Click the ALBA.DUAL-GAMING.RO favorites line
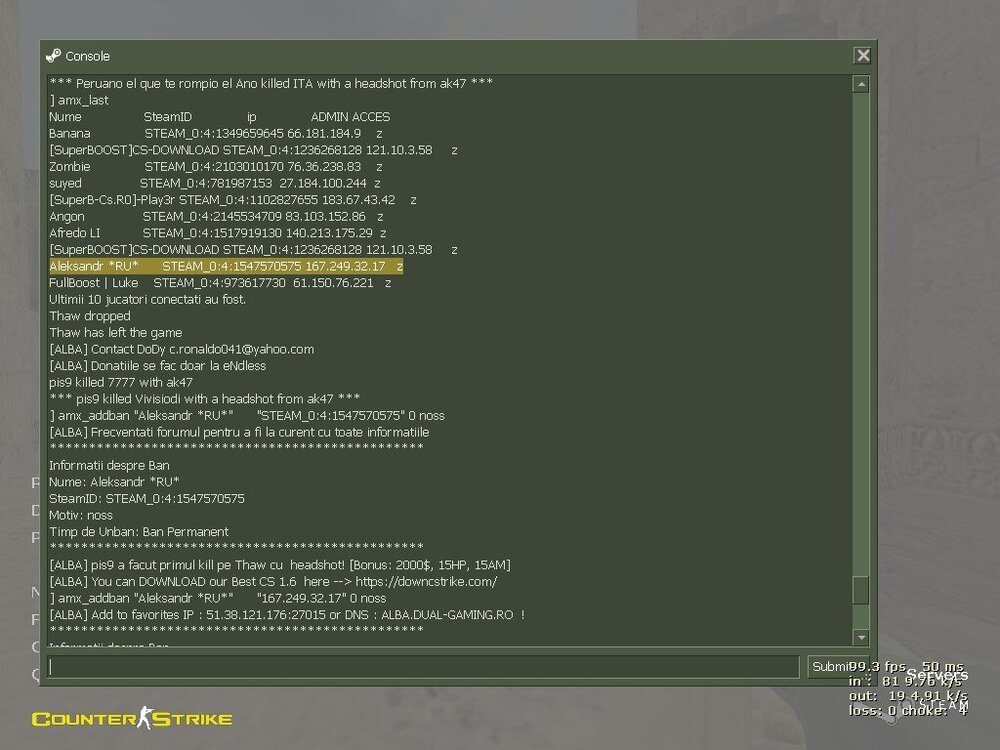Image resolution: width=1000 pixels, height=750 pixels. tap(287, 614)
